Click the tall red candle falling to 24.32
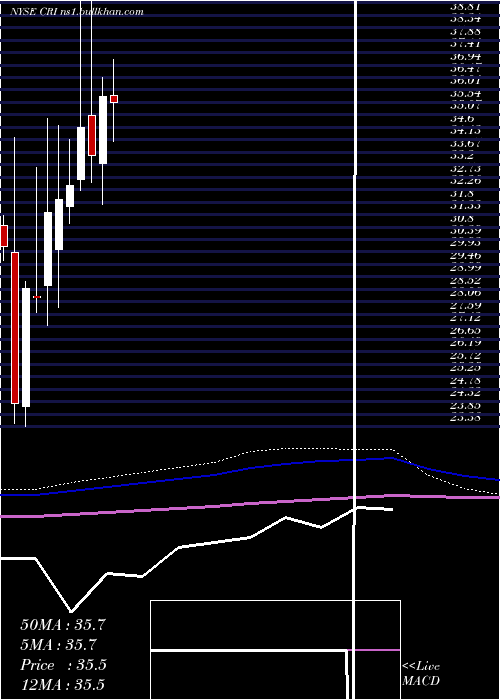 (x=15, y=328)
